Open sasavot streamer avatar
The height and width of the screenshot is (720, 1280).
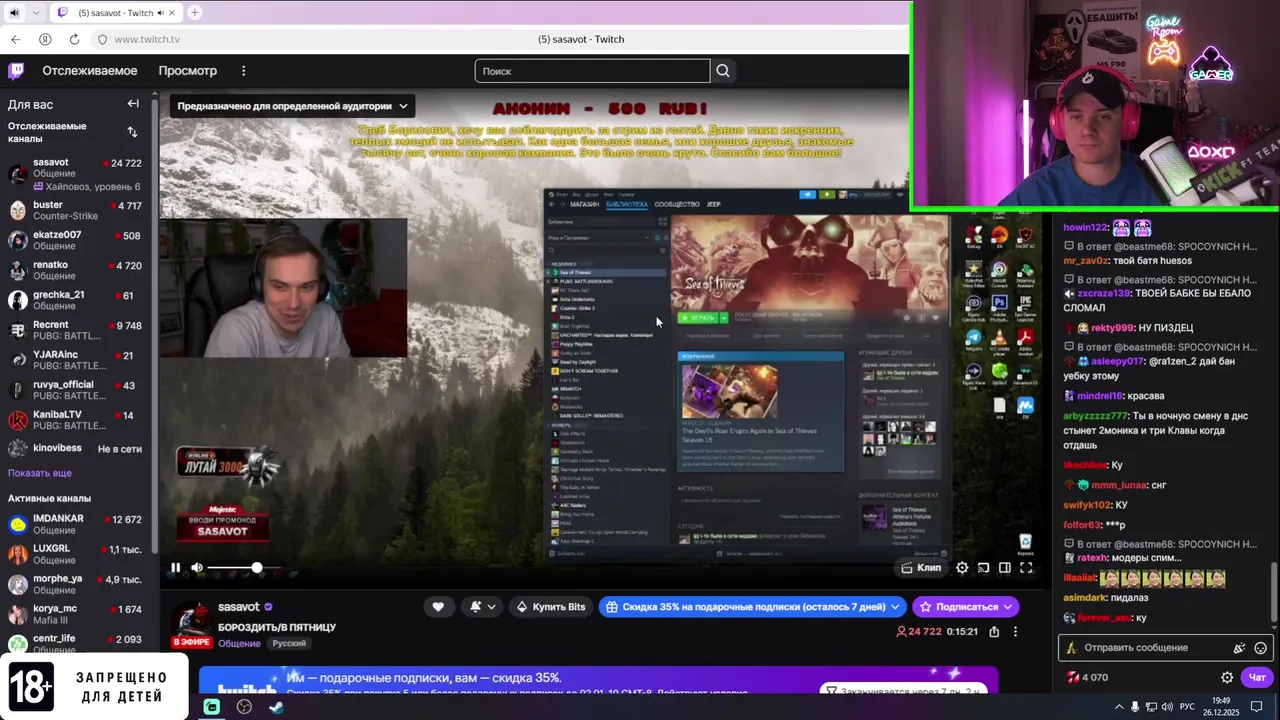click(190, 621)
